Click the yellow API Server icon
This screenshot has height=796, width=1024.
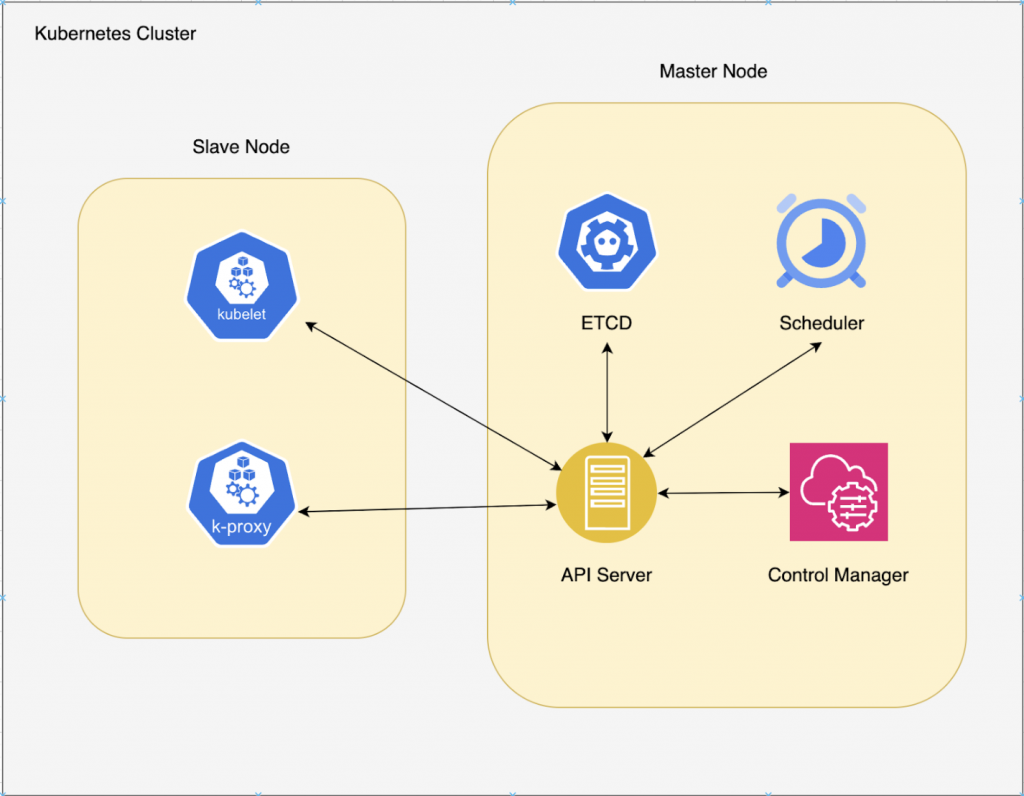(606, 492)
